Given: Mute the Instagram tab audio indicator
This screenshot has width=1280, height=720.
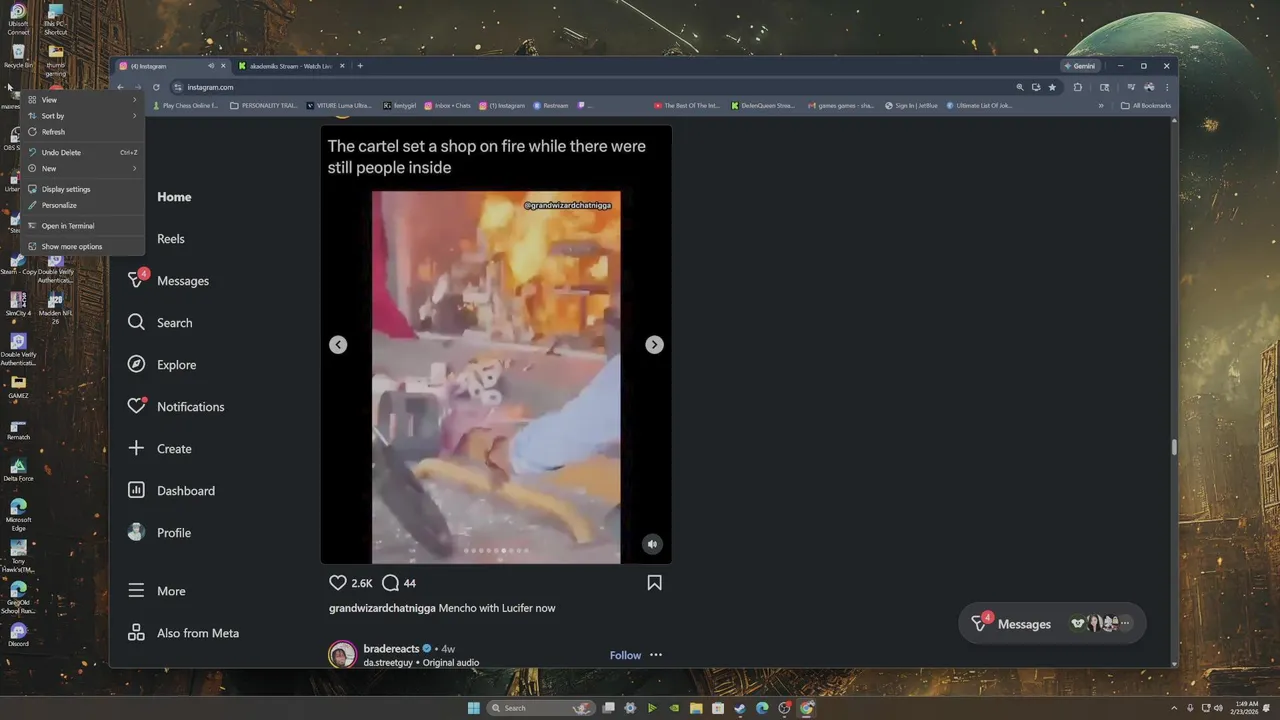Looking at the screenshot, I should (x=210, y=66).
